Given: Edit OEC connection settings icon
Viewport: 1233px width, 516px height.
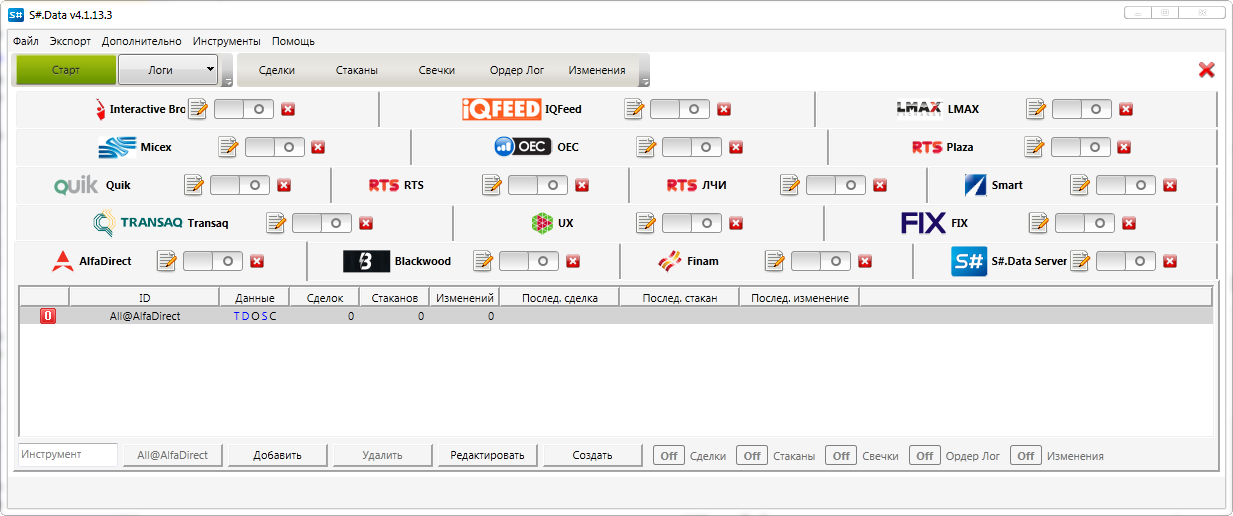Looking at the screenshot, I should coord(646,147).
